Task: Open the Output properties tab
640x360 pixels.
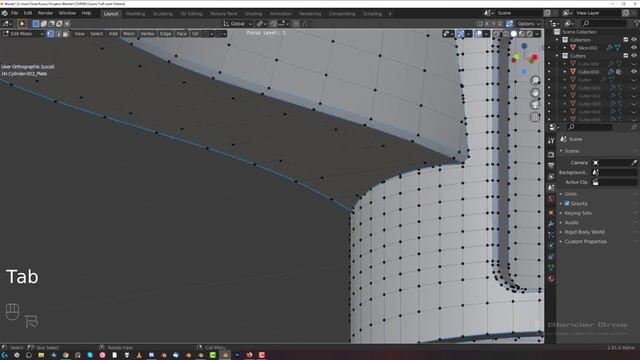Action: (x=551, y=166)
